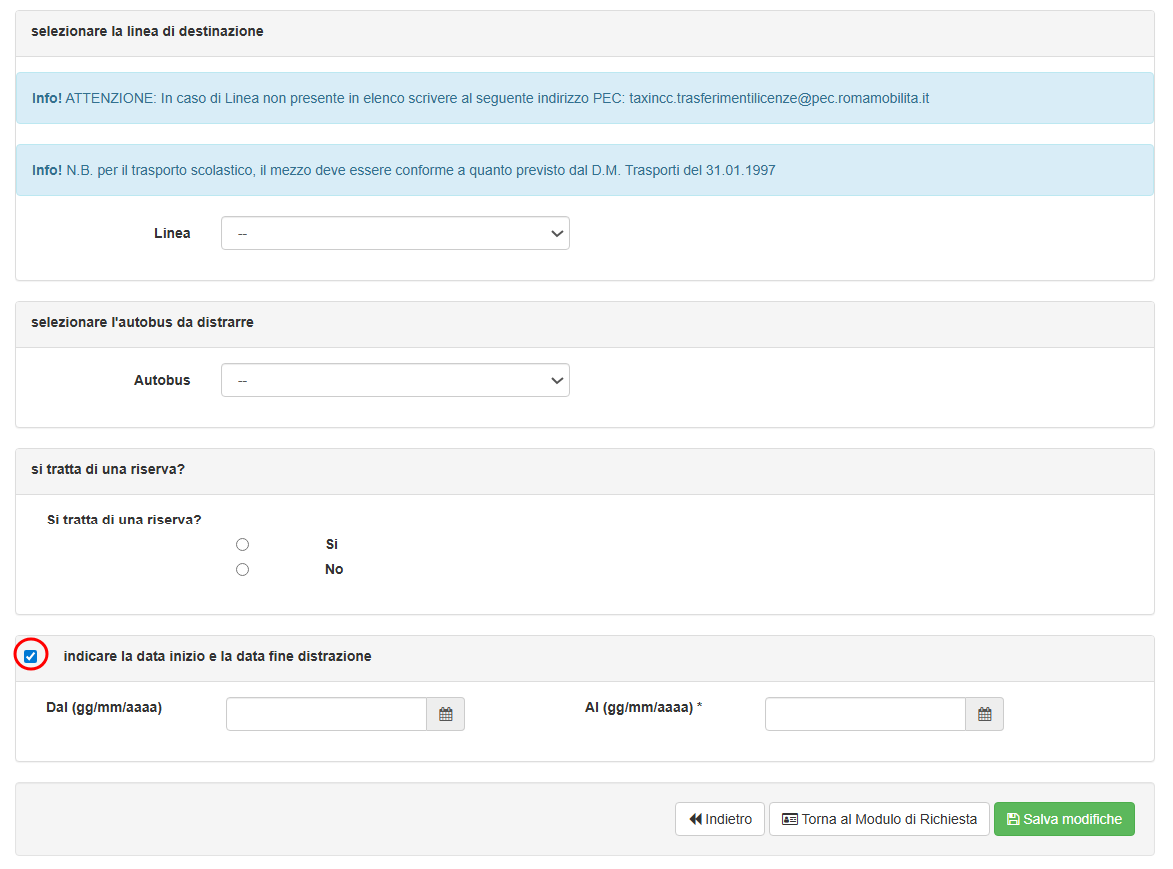Select the Si radio button for riserva
This screenshot has height=869, width=1173.
242,545
